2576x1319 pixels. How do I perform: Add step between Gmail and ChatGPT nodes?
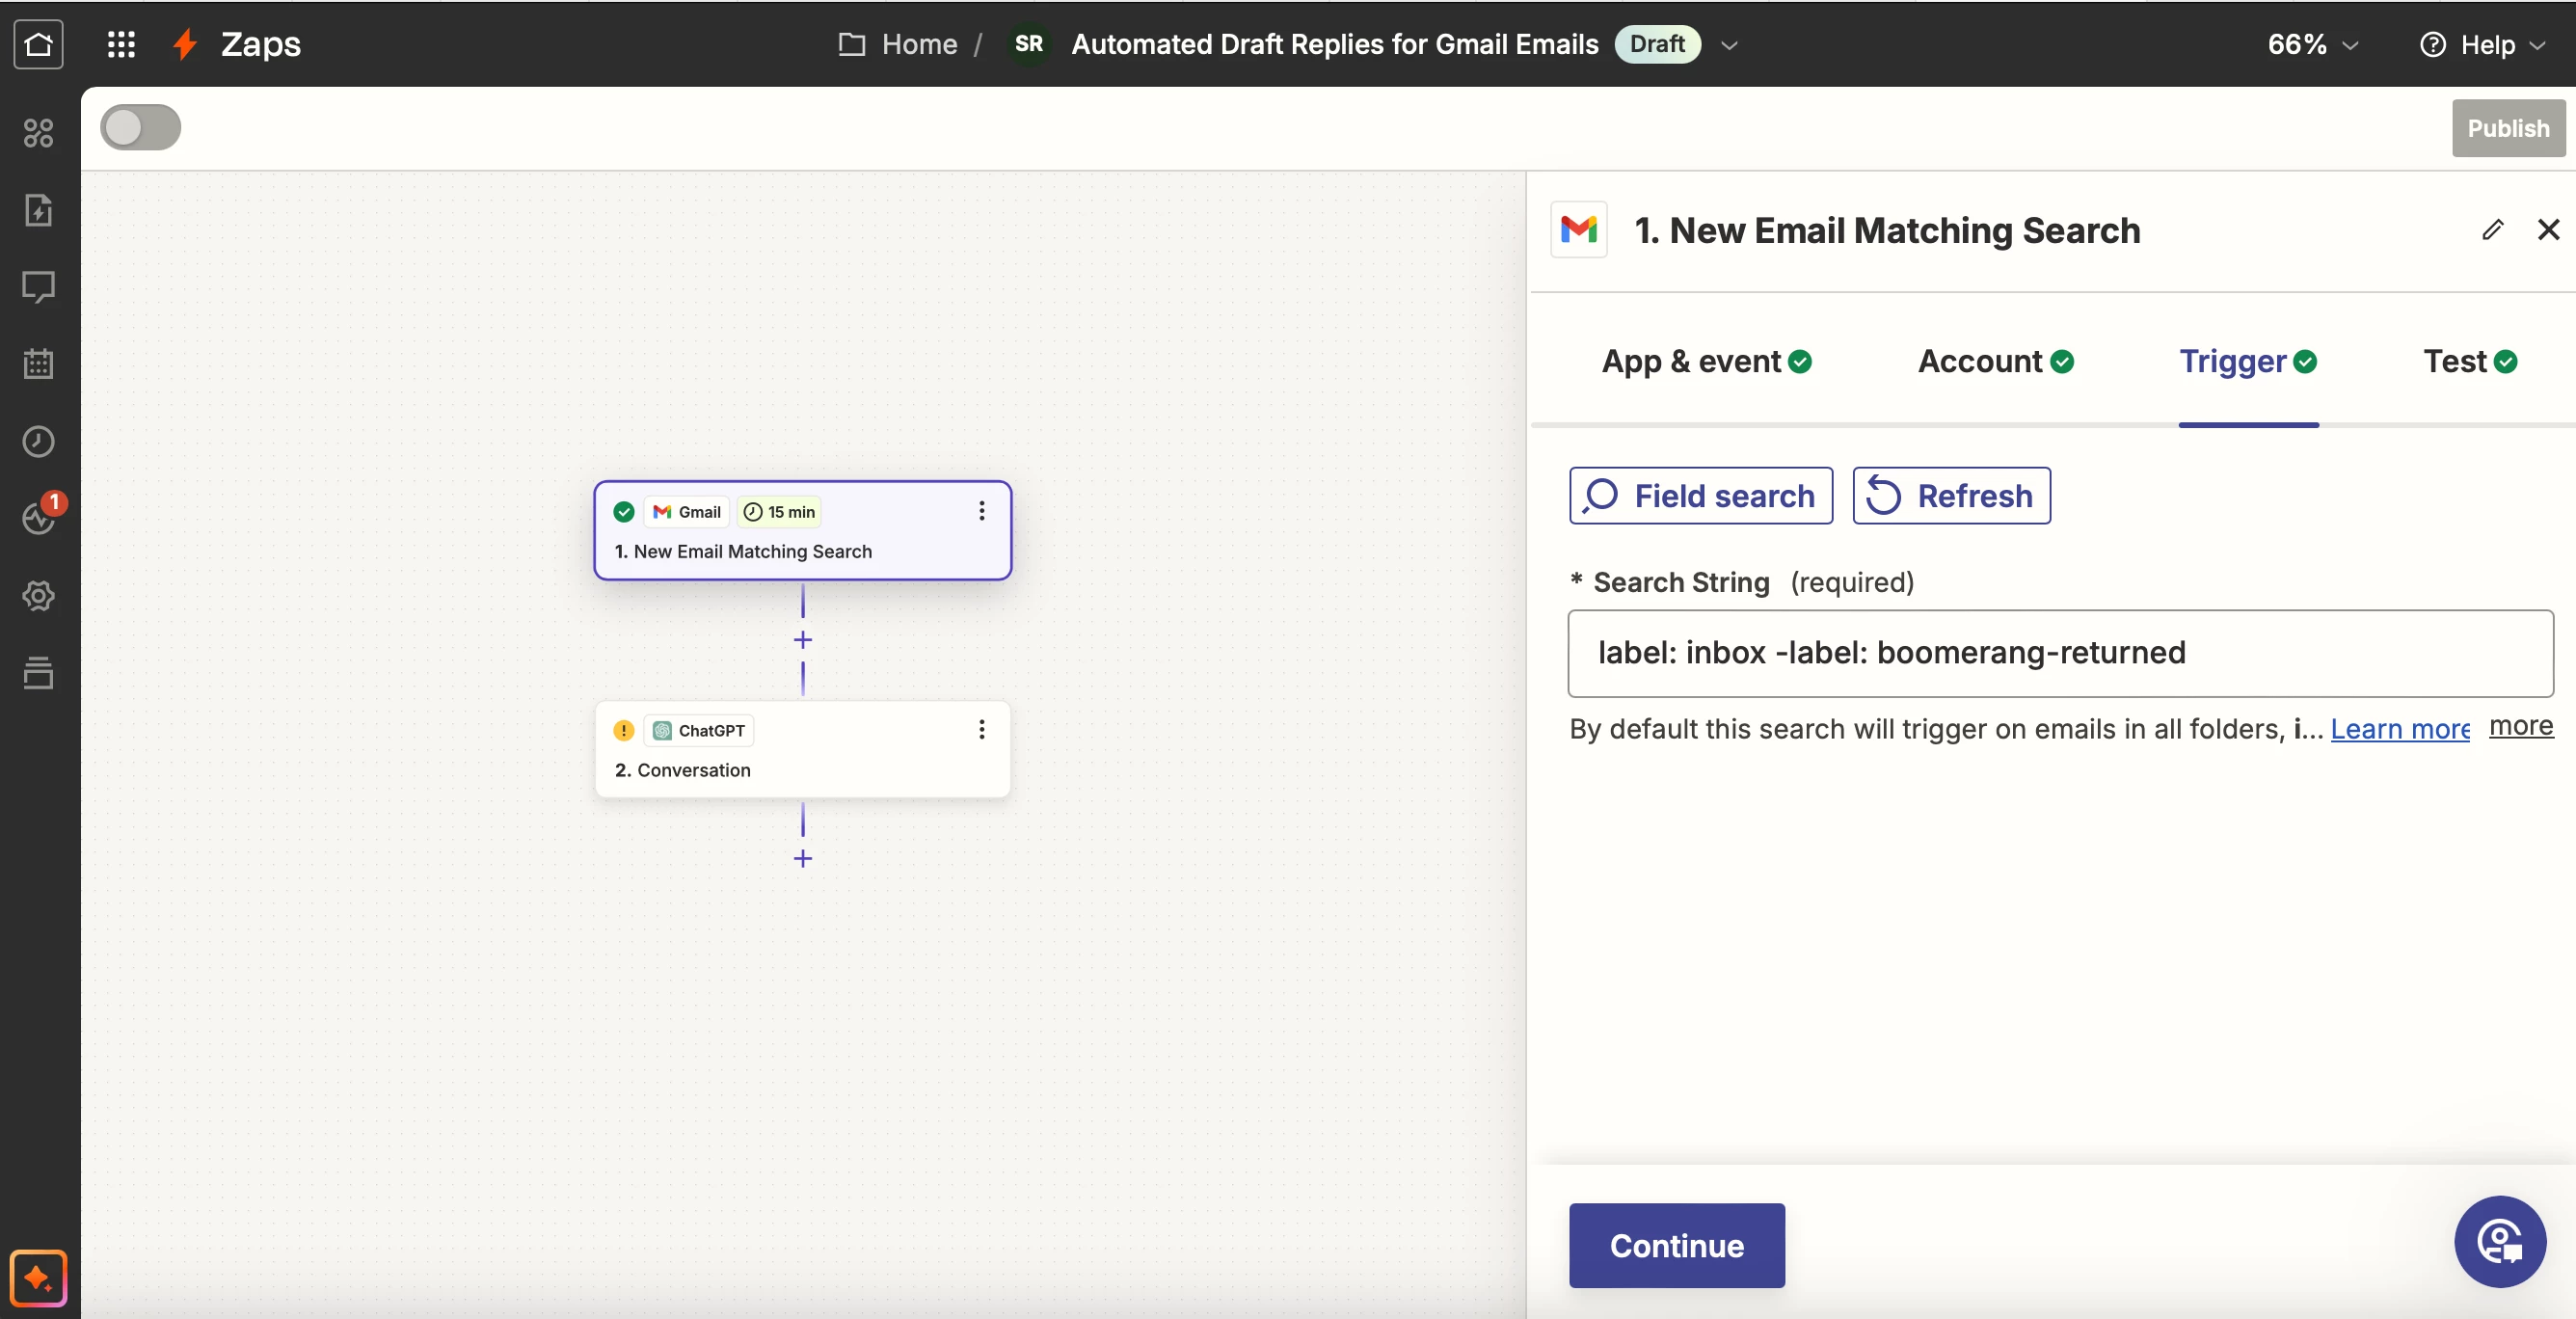(802, 640)
